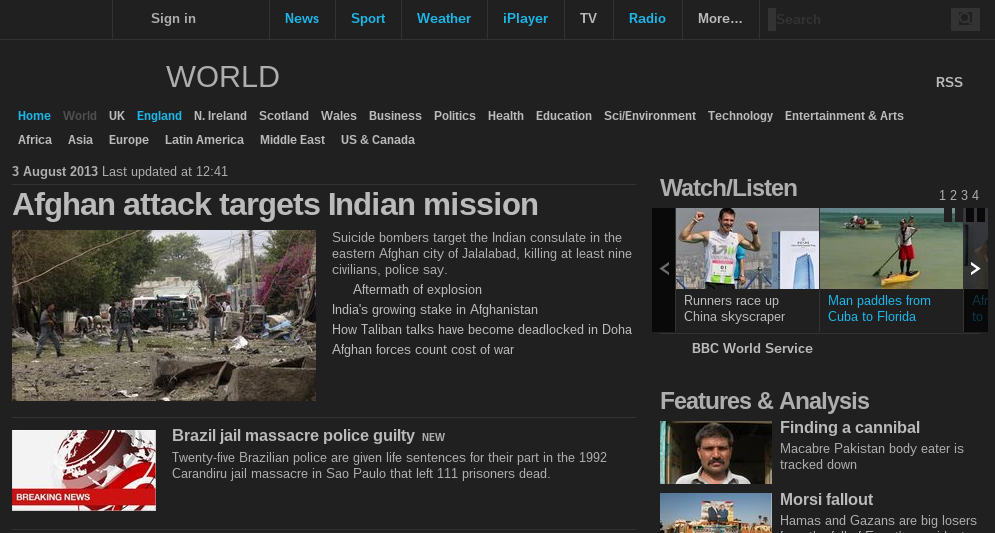Click the search magnifier icon
Screen dimensions: 995x533
tap(965, 19)
